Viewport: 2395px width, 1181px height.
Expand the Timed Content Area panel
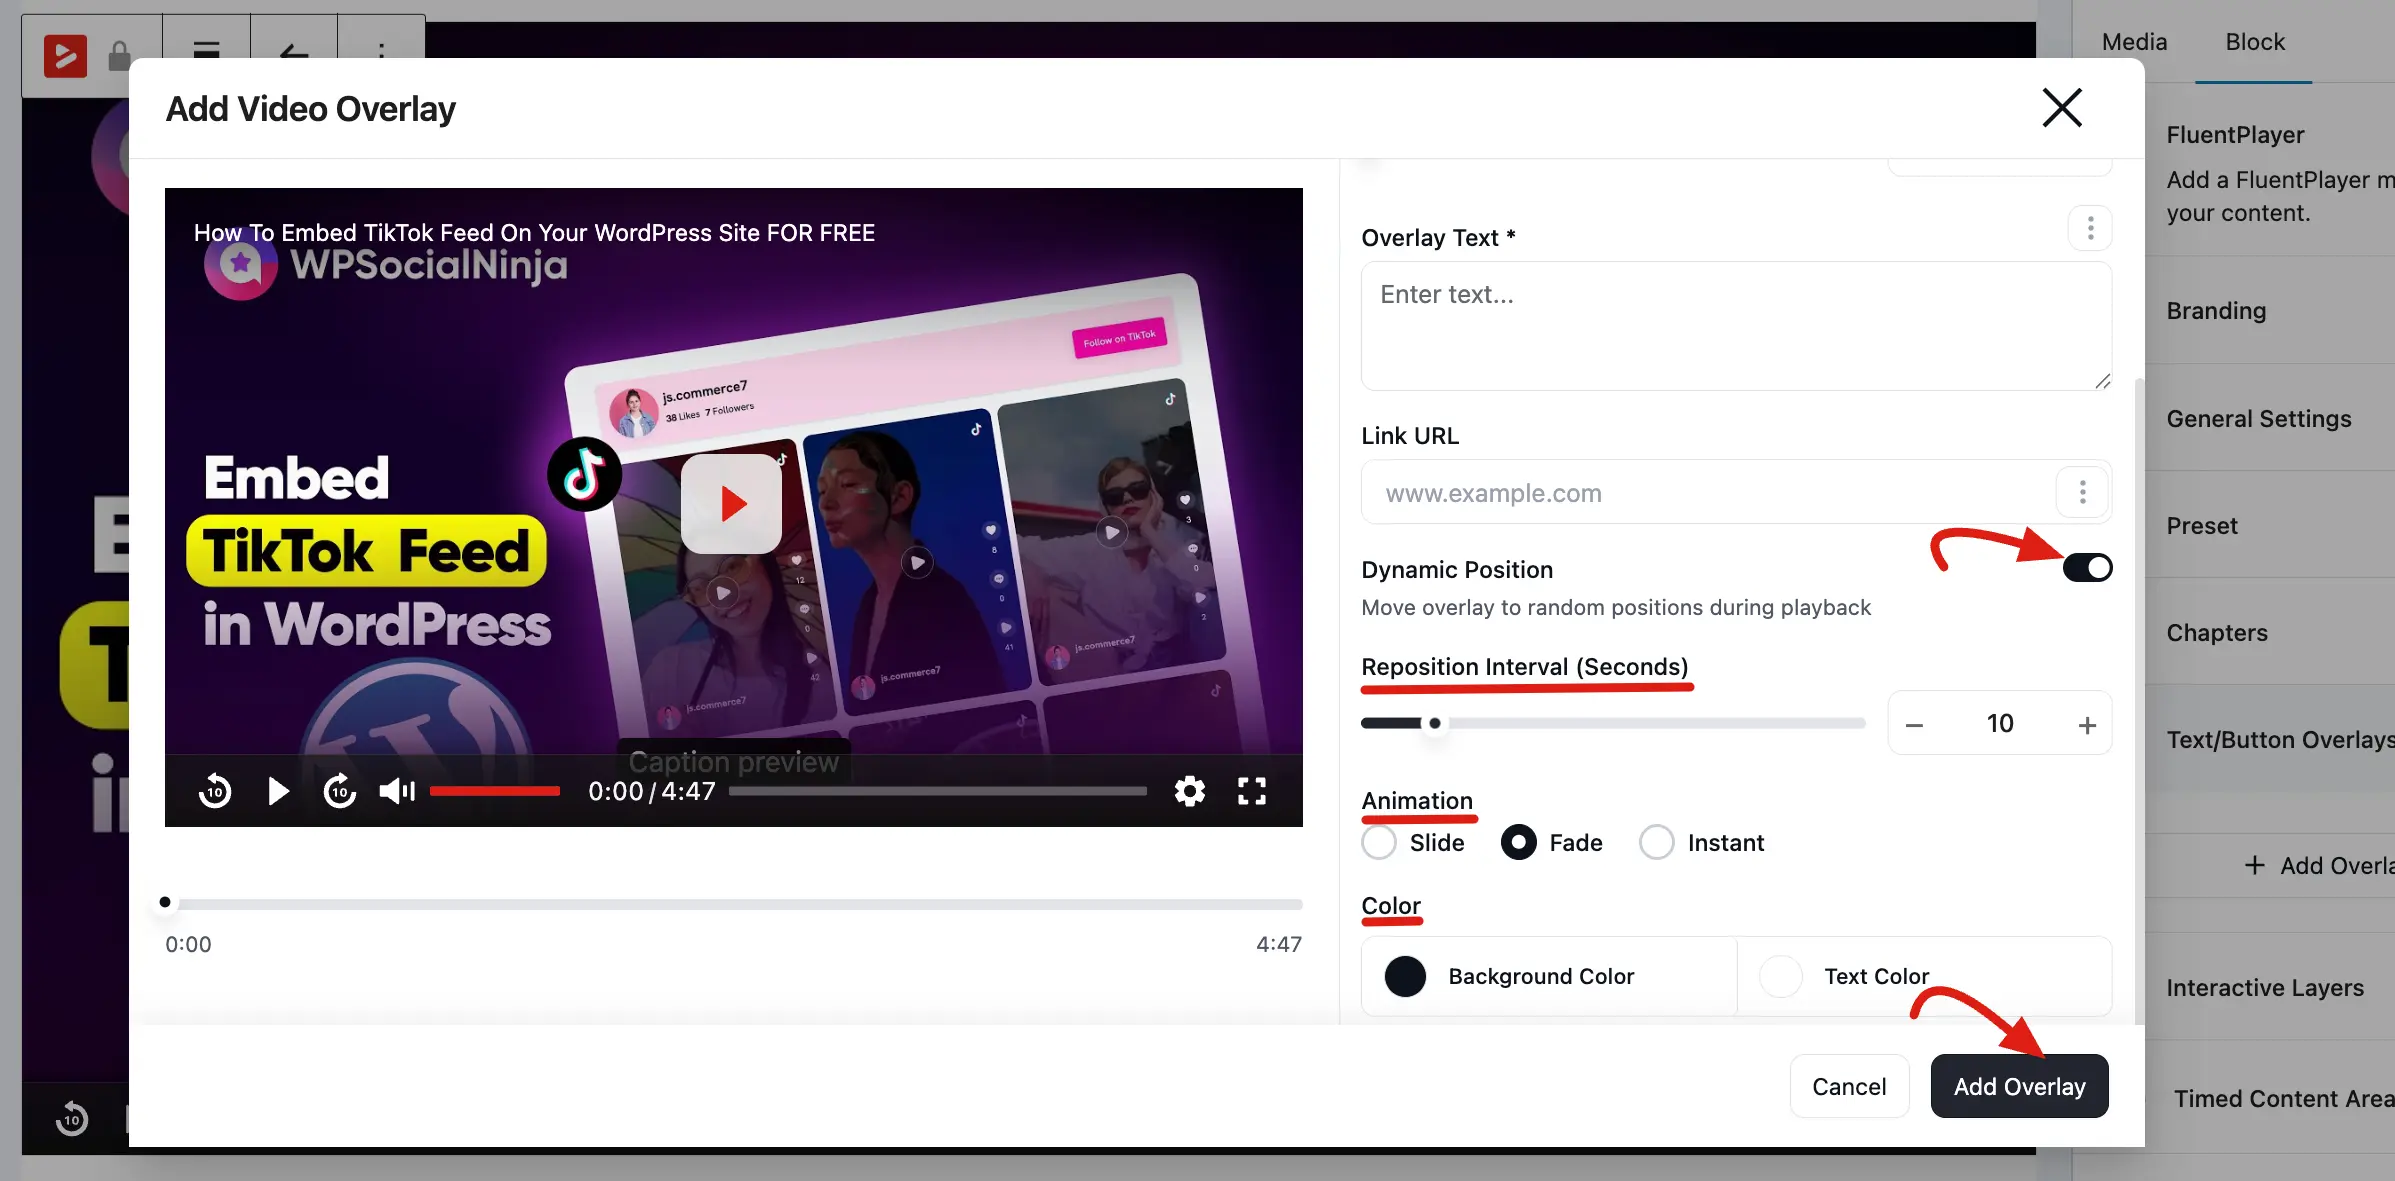(2271, 1099)
